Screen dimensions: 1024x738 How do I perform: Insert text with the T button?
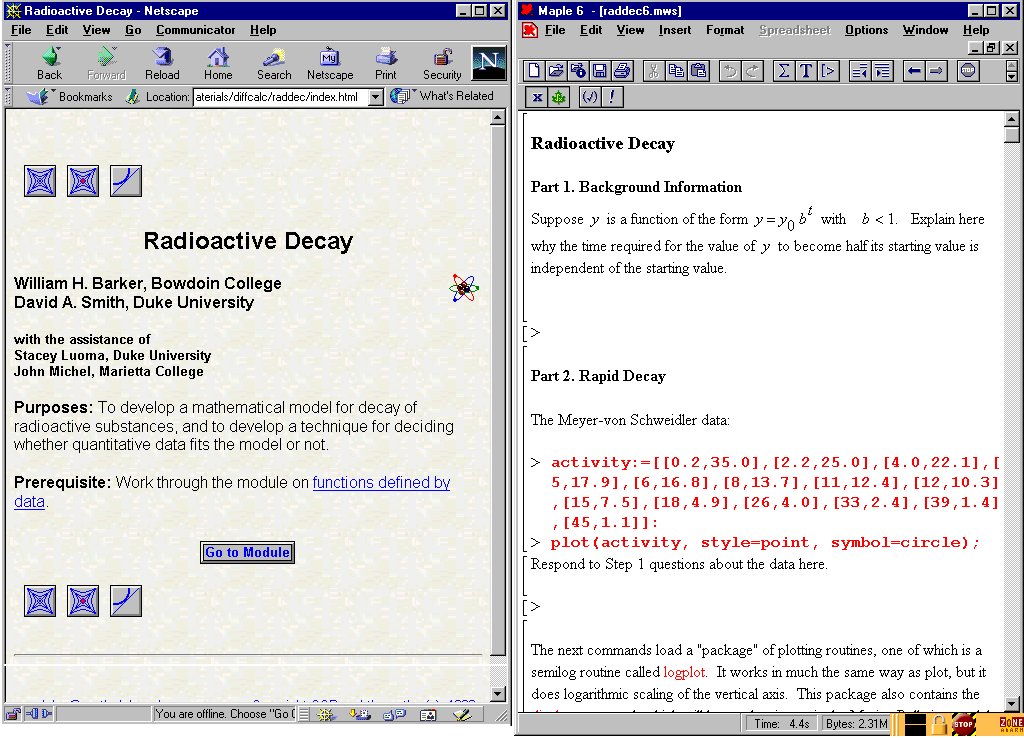pos(806,71)
